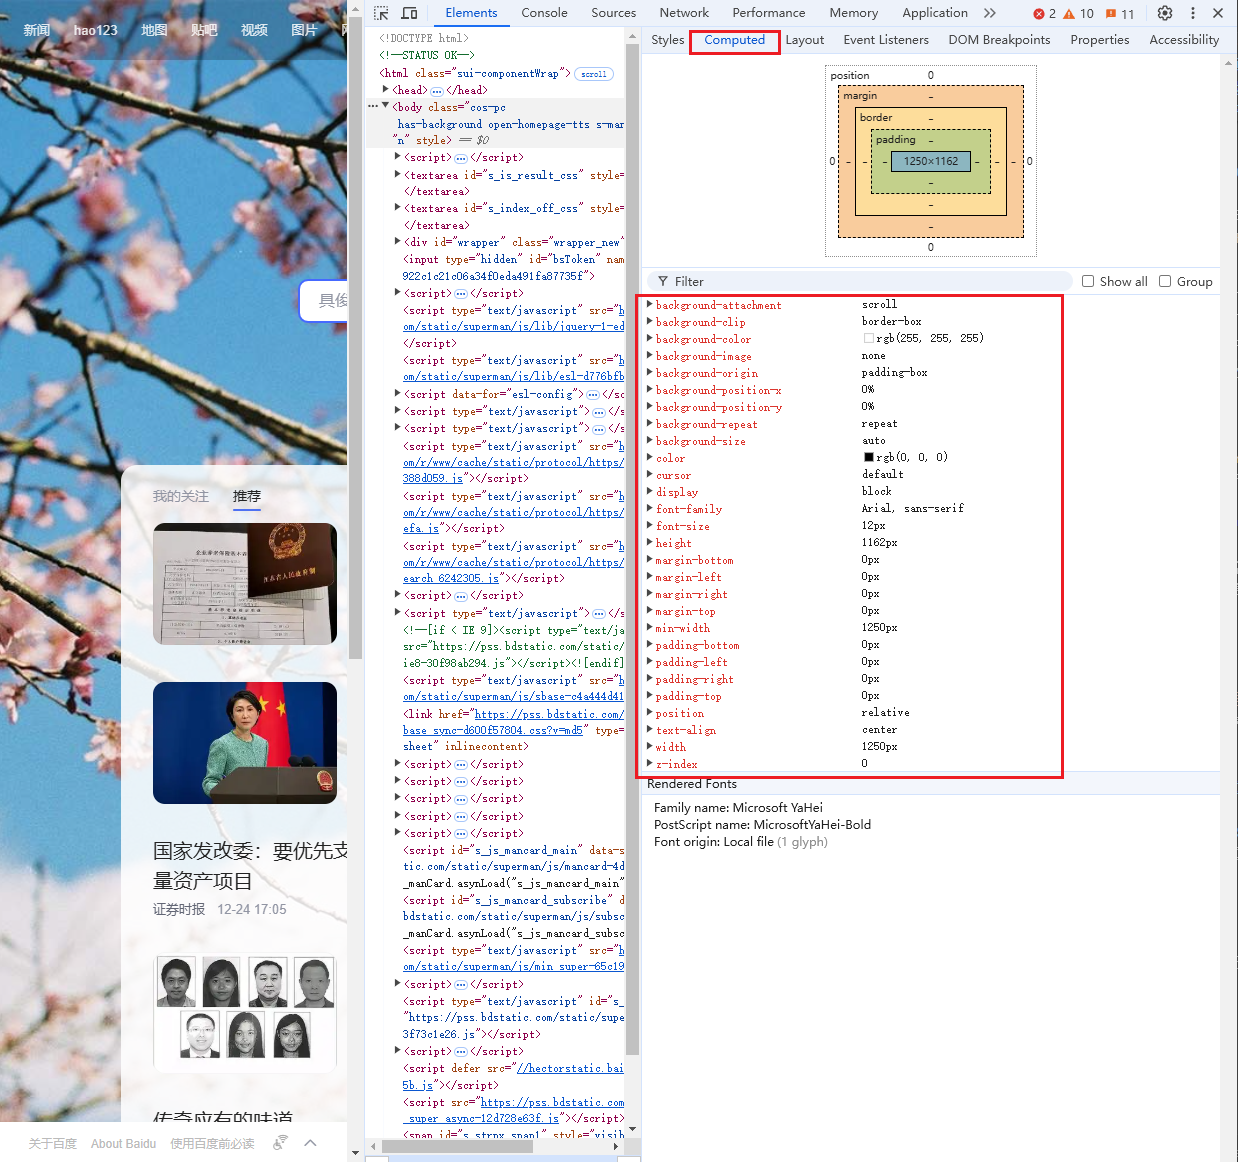Open the Event Listeners pane tab
Viewport: 1238px width, 1162px height.
click(886, 40)
